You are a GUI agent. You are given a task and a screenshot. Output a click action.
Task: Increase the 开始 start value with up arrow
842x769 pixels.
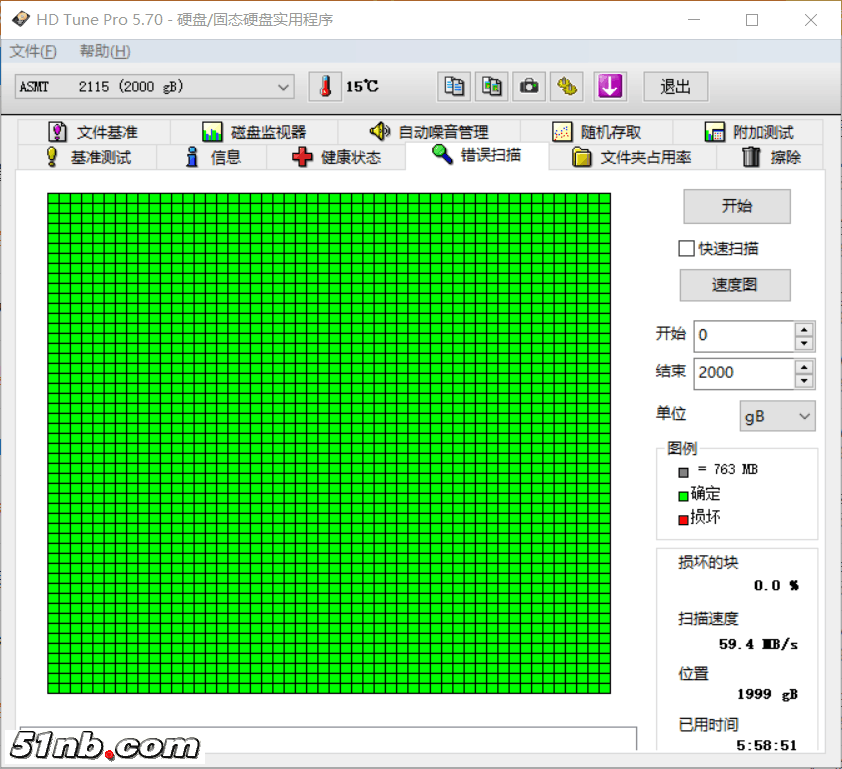[804, 329]
